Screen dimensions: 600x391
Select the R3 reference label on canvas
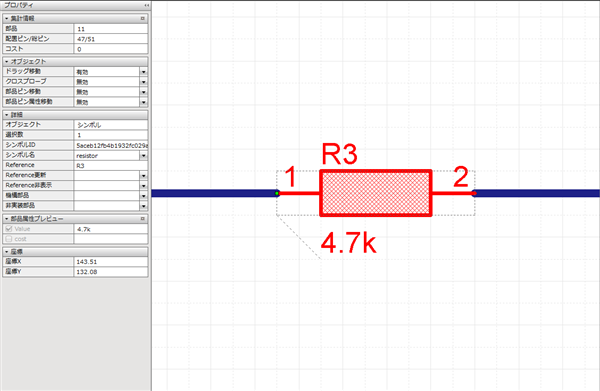339,154
